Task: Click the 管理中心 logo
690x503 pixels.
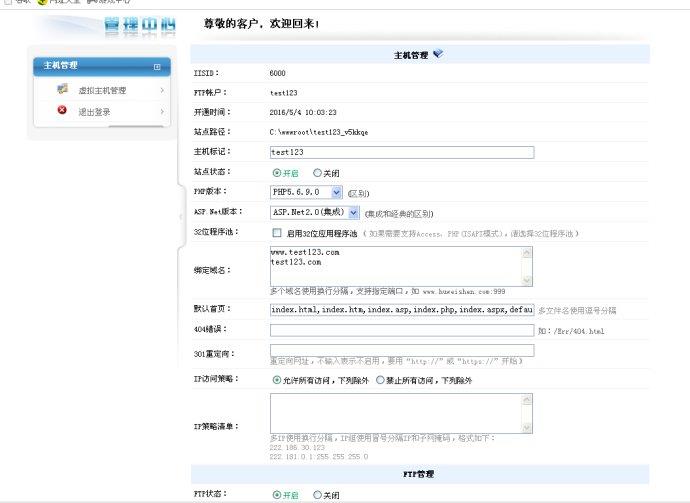Action: [140, 25]
